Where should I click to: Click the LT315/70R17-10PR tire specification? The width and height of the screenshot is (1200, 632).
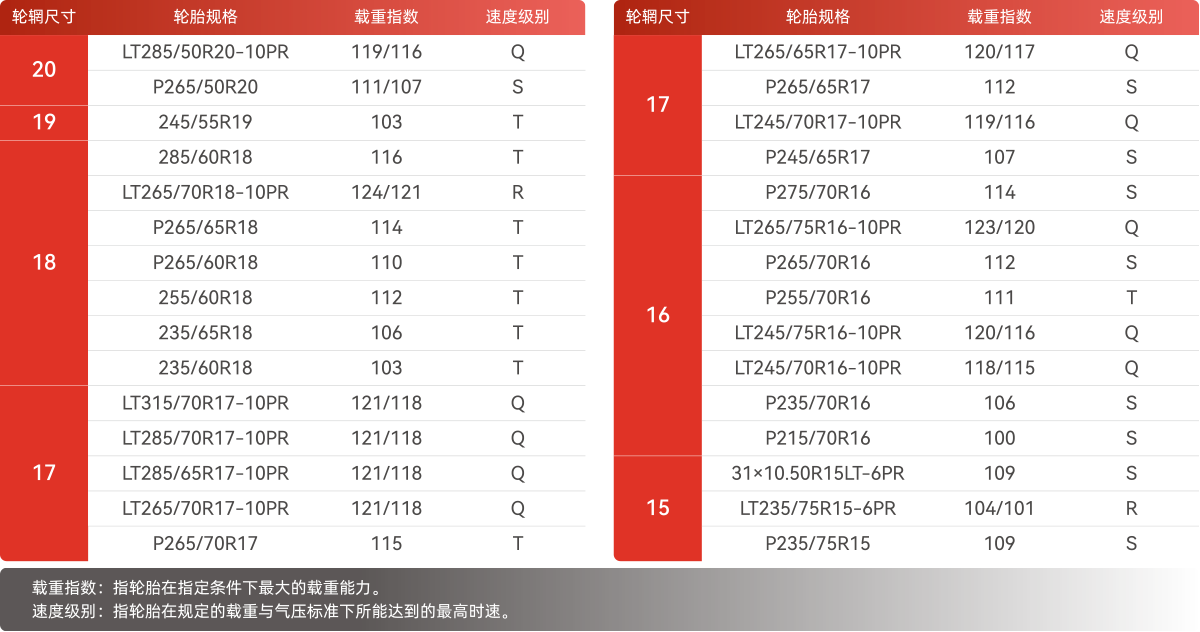[205, 403]
